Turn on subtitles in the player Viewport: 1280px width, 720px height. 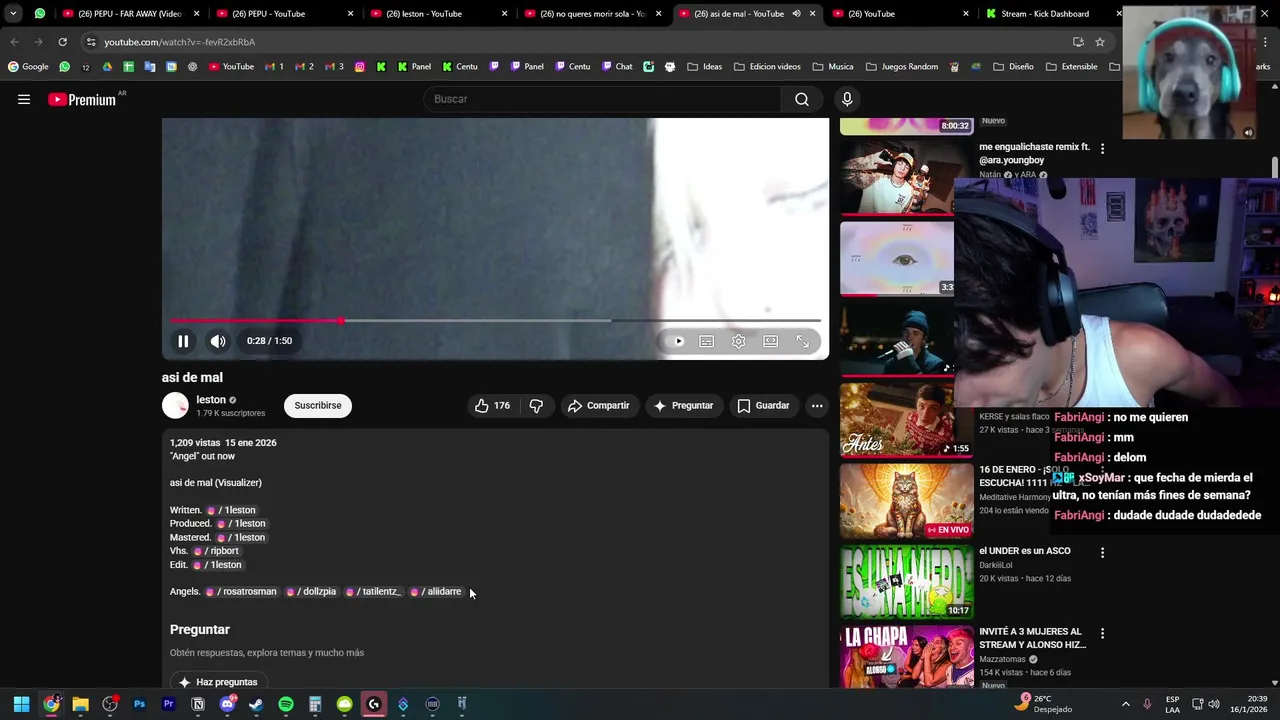[707, 341]
